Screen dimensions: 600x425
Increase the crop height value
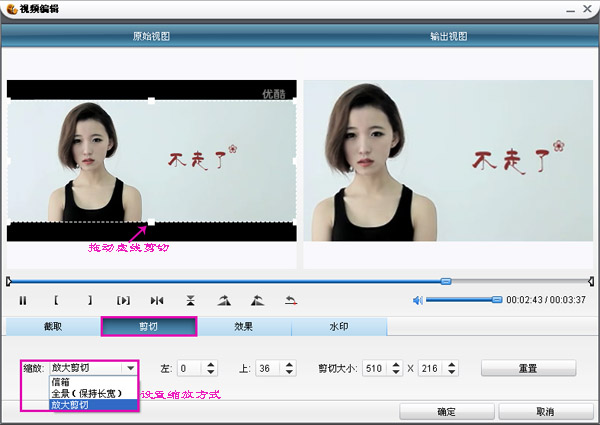452,365
